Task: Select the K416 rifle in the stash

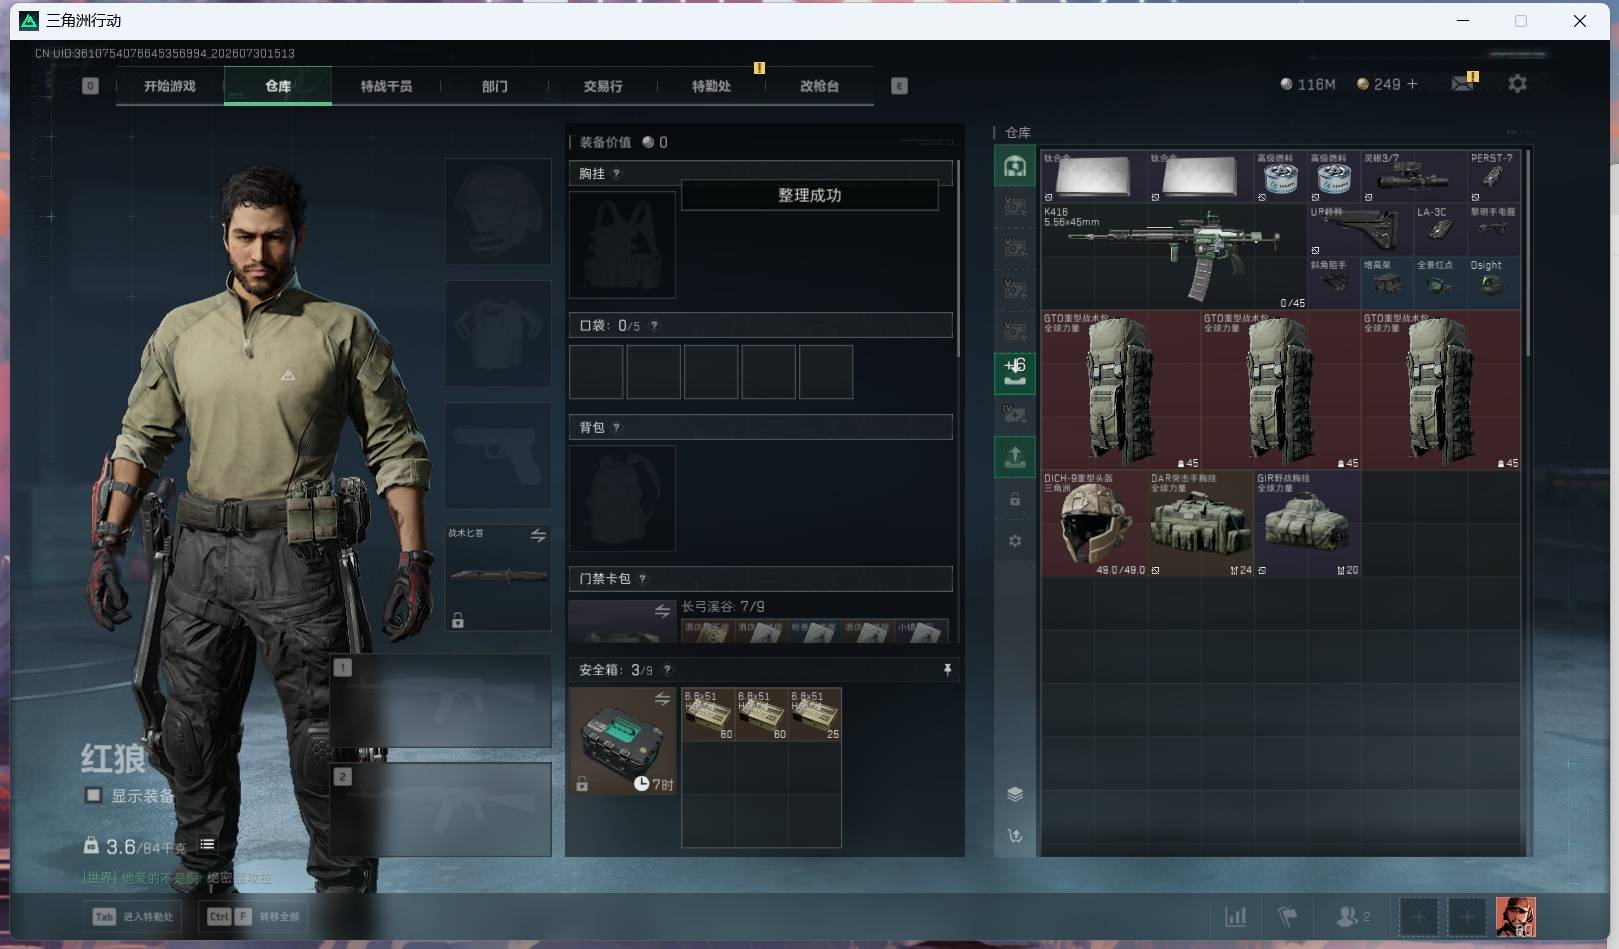Action: 1175,257
